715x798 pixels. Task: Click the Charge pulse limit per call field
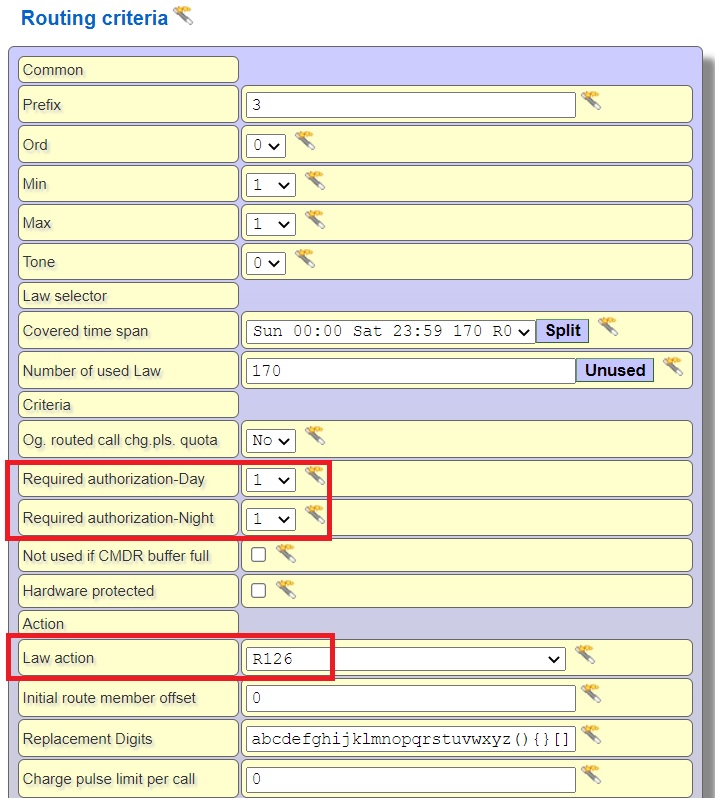[410, 779]
